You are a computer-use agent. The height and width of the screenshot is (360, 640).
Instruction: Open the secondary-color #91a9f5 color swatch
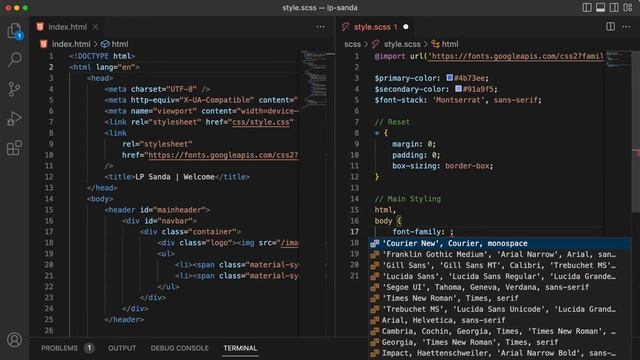[458, 89]
